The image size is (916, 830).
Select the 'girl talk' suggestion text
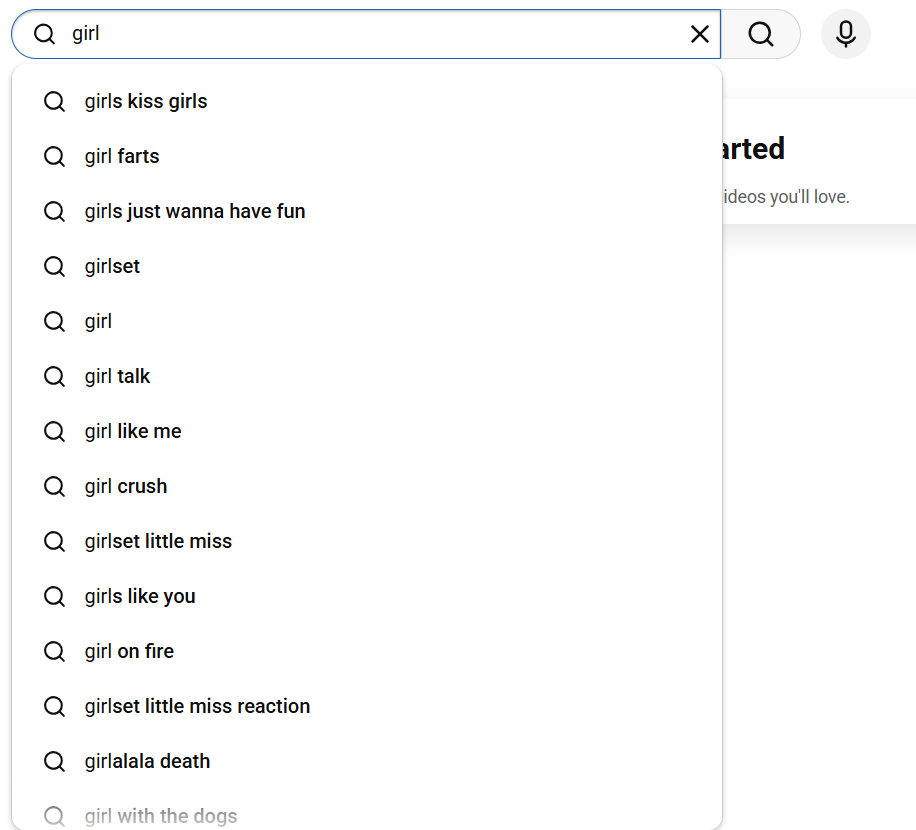coord(117,377)
